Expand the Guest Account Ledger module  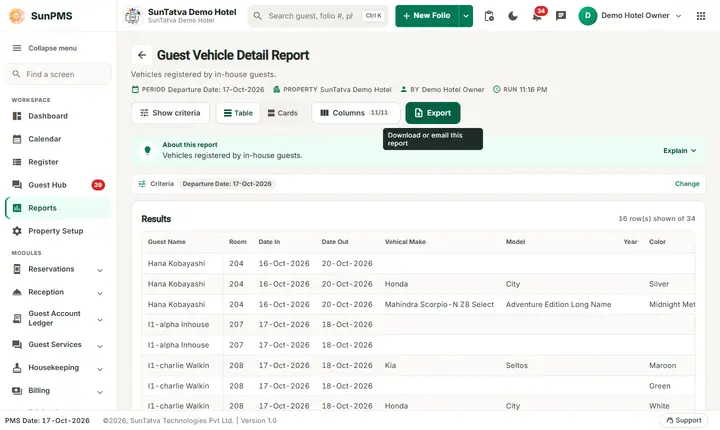pyautogui.click(x=58, y=318)
